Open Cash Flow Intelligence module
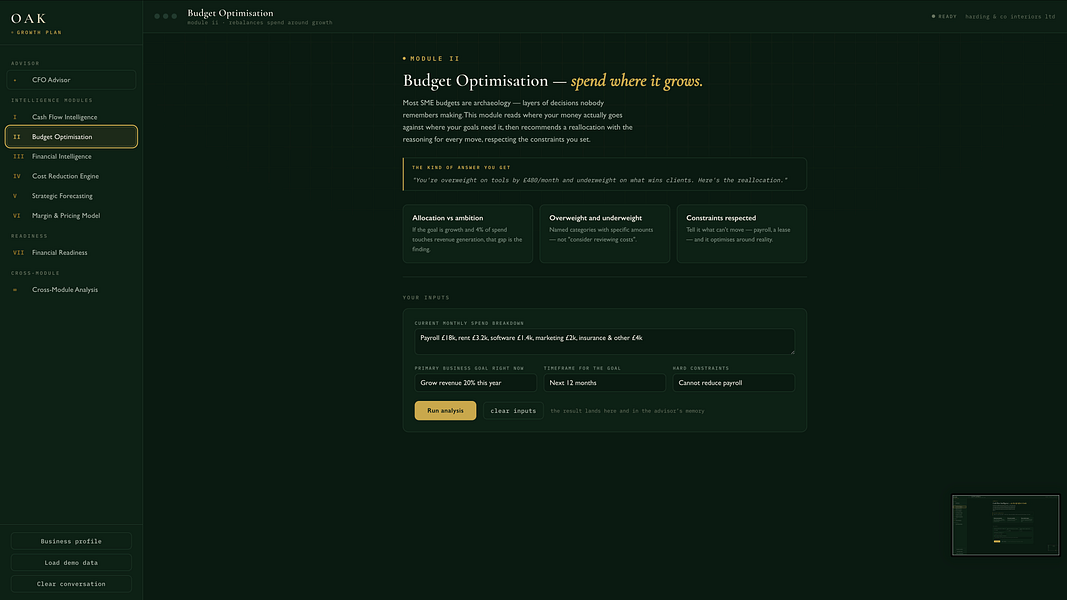This screenshot has width=1067, height=600. [x=71, y=117]
